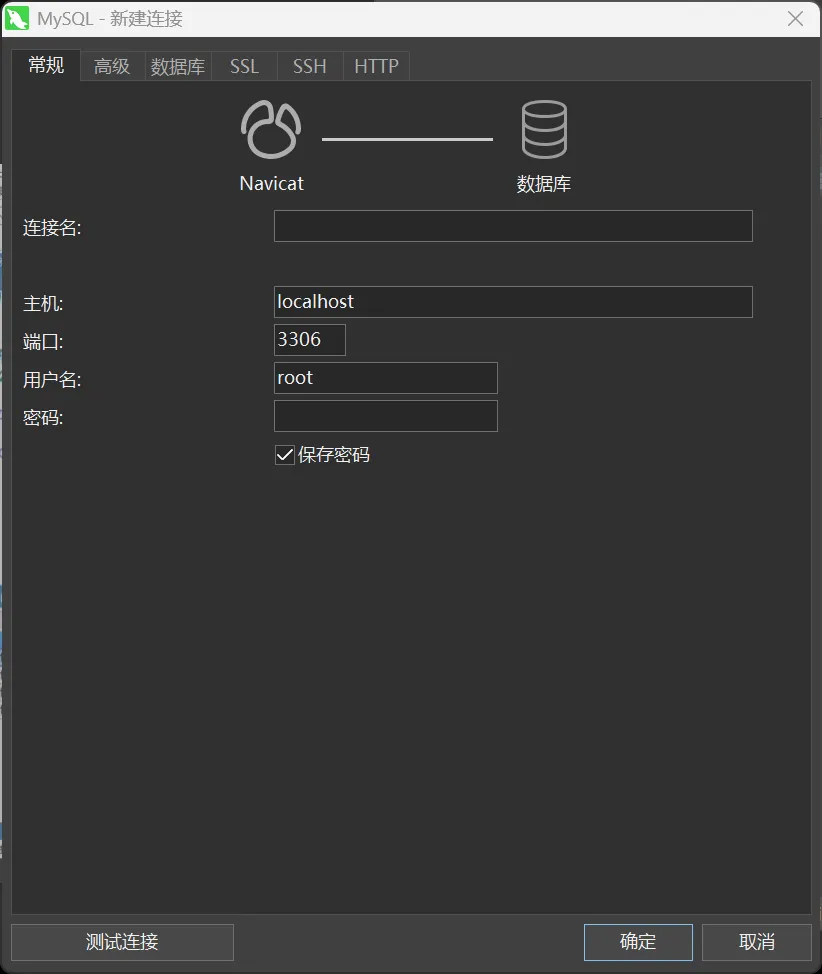
Task: Click the database cylinder icon in the diagram
Action: pyautogui.click(x=544, y=131)
